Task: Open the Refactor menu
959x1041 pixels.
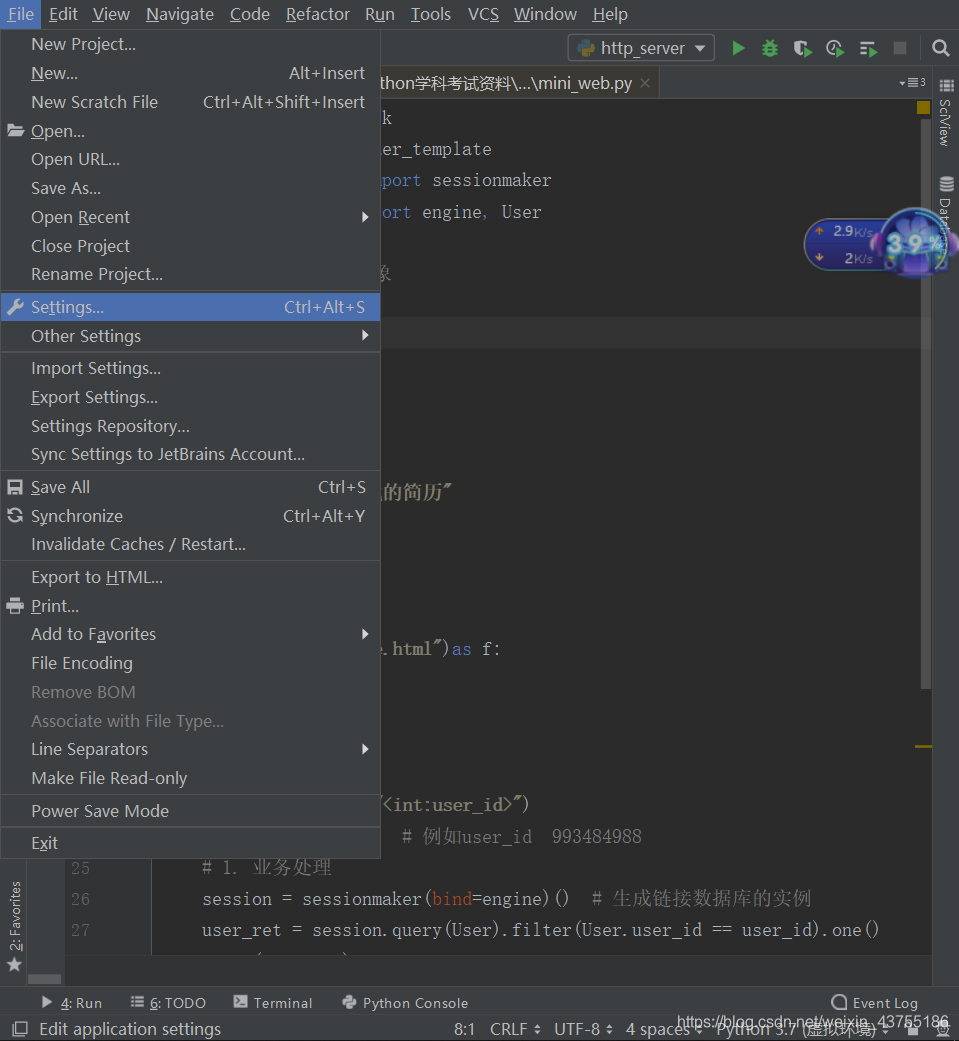Action: click(x=317, y=14)
